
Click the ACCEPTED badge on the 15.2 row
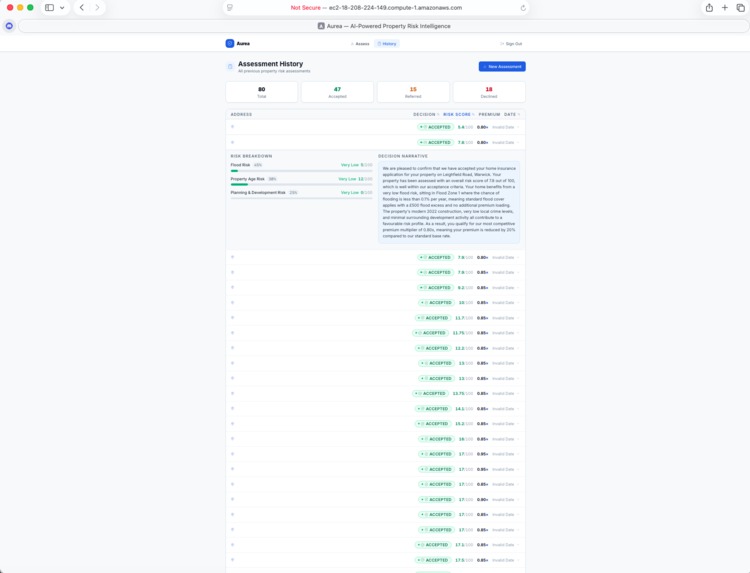(x=433, y=424)
